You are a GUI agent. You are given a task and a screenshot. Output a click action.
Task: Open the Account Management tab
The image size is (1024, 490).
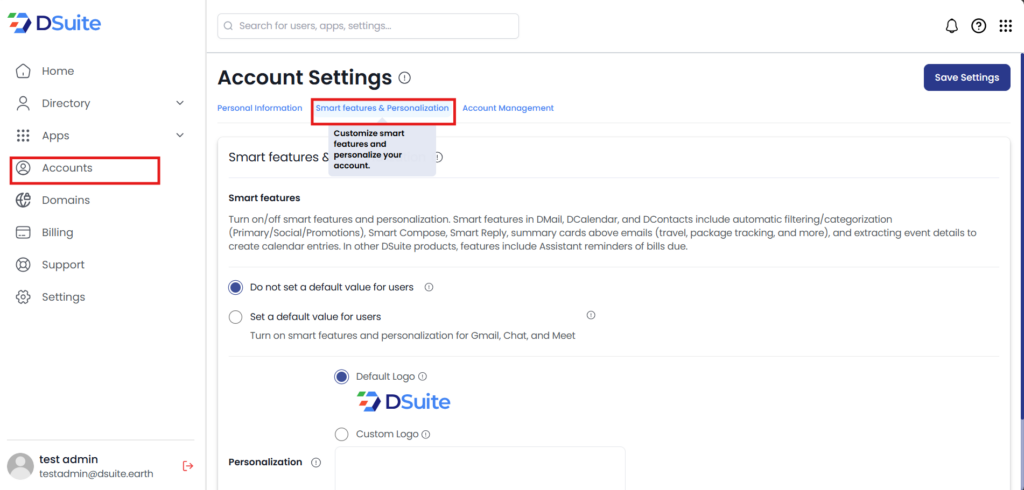508,108
